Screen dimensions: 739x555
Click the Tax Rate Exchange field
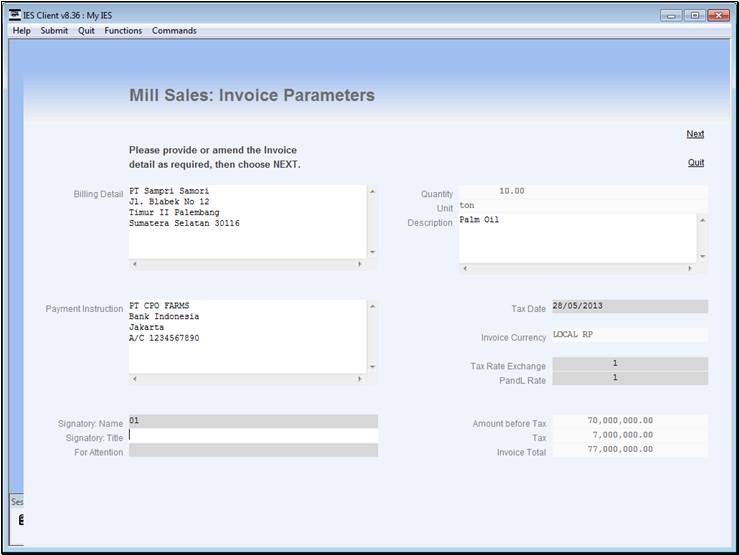pos(630,364)
